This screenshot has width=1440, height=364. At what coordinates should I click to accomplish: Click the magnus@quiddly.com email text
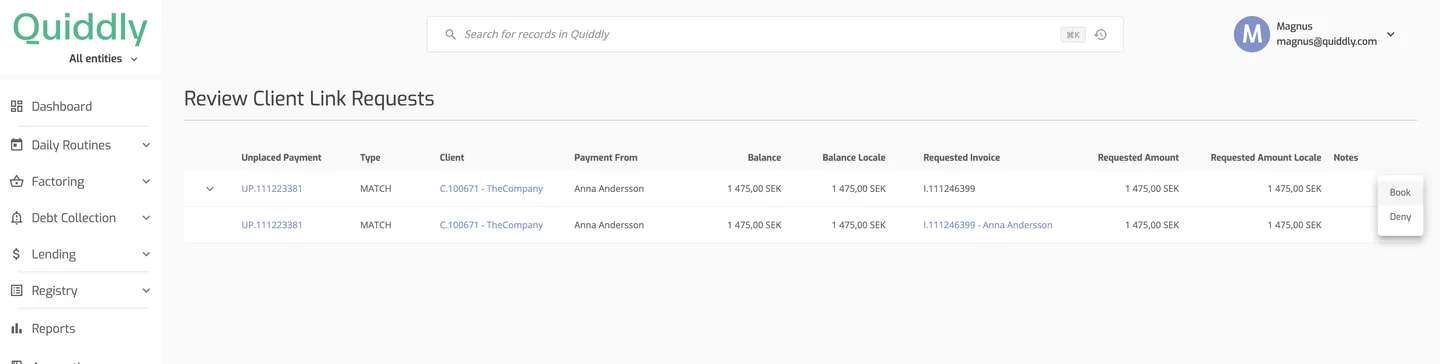tap(1326, 42)
